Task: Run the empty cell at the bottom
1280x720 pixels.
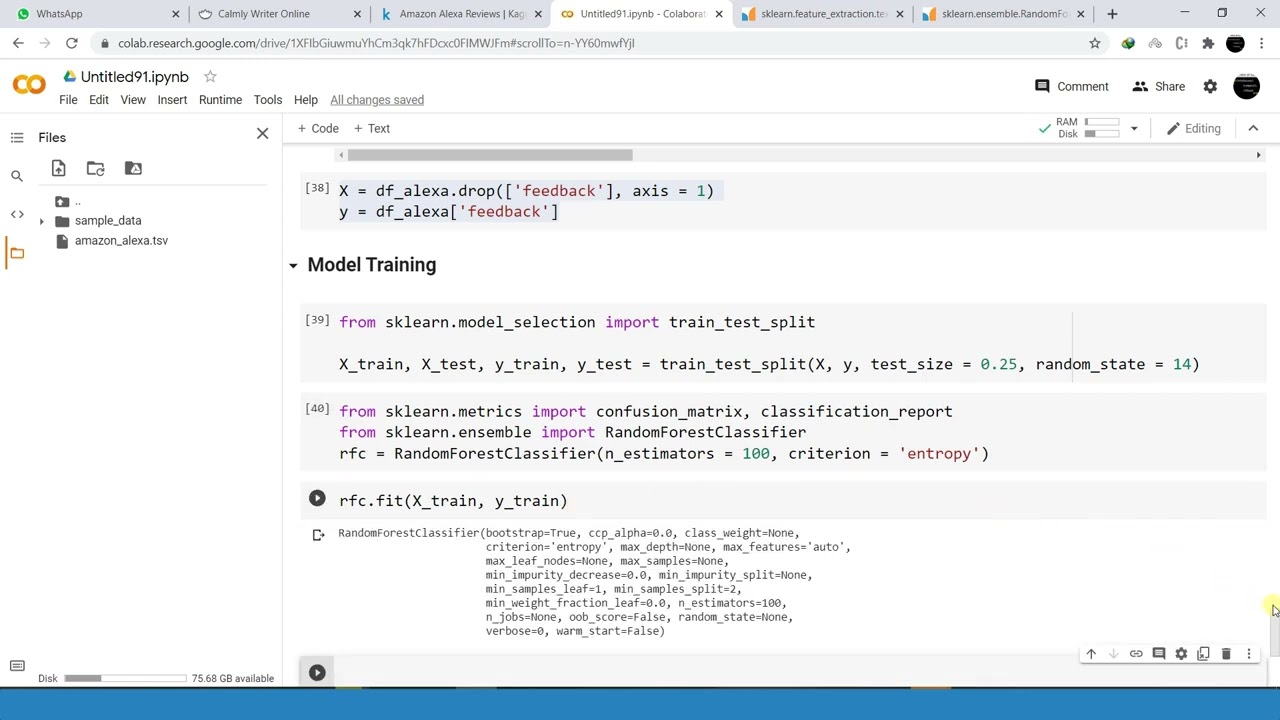Action: pyautogui.click(x=317, y=672)
